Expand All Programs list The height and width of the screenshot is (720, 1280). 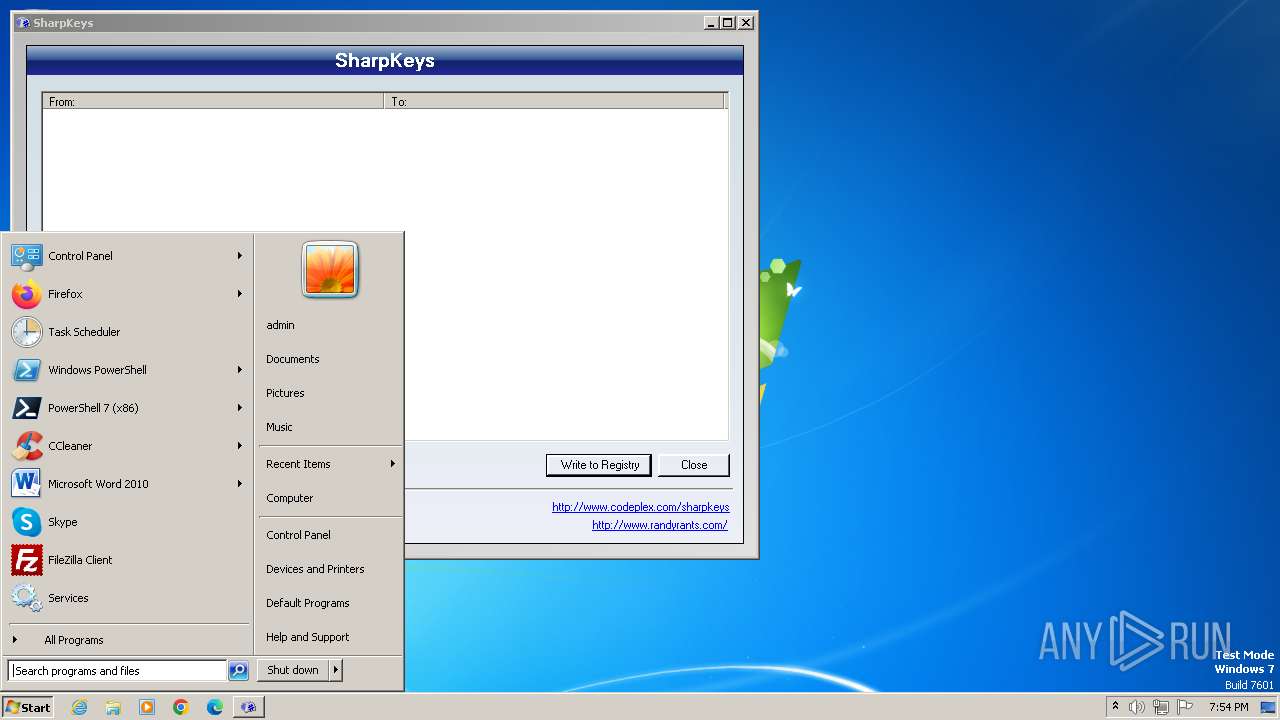pos(128,640)
